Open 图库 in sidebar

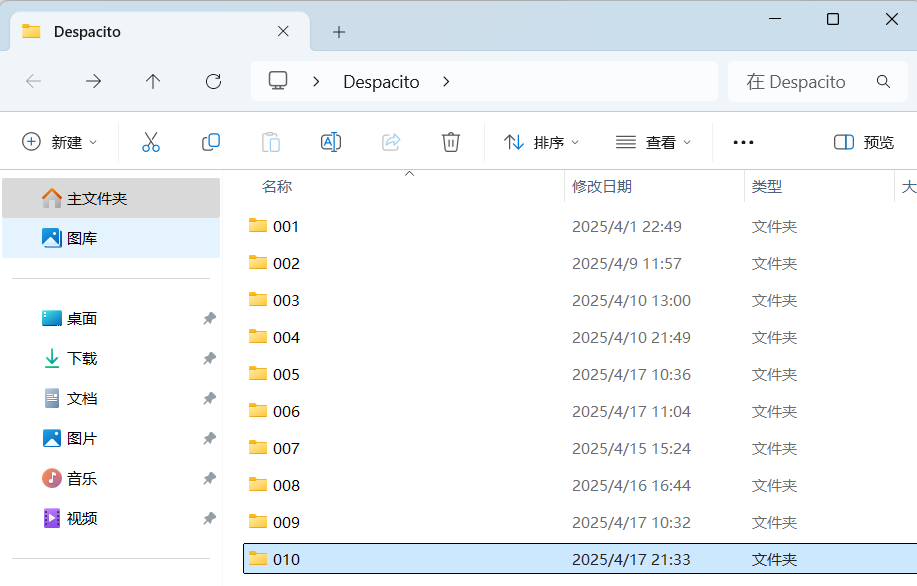(111, 238)
